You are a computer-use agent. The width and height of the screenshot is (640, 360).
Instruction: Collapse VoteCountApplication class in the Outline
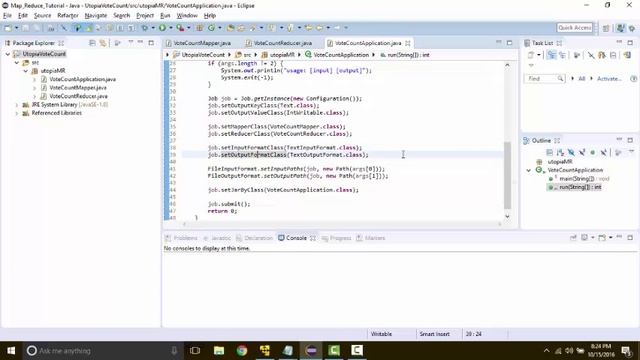pos(529,170)
